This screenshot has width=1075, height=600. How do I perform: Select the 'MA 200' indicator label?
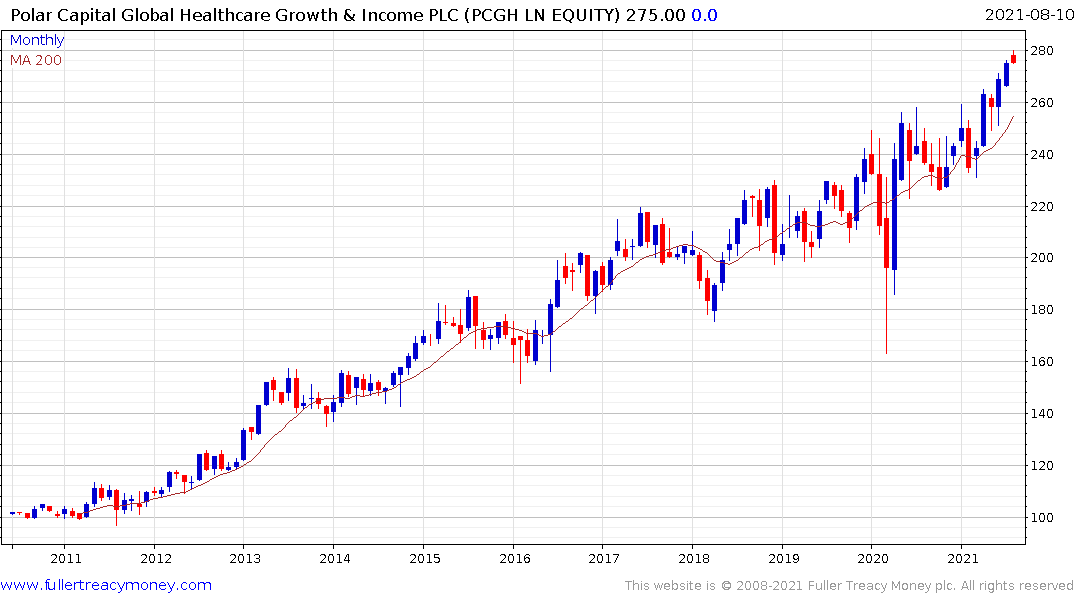coord(36,60)
